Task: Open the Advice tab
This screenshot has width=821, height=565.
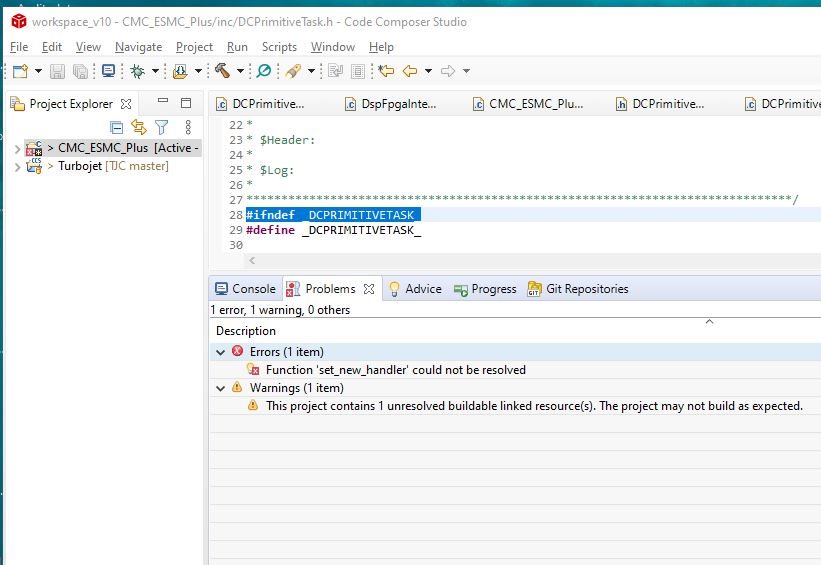Action: pos(415,289)
